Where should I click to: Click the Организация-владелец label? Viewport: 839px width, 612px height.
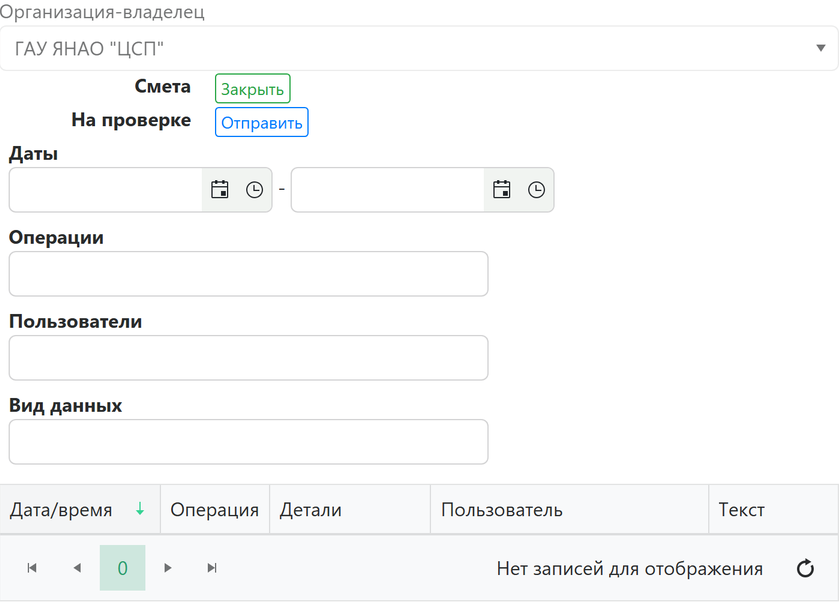coord(102,12)
